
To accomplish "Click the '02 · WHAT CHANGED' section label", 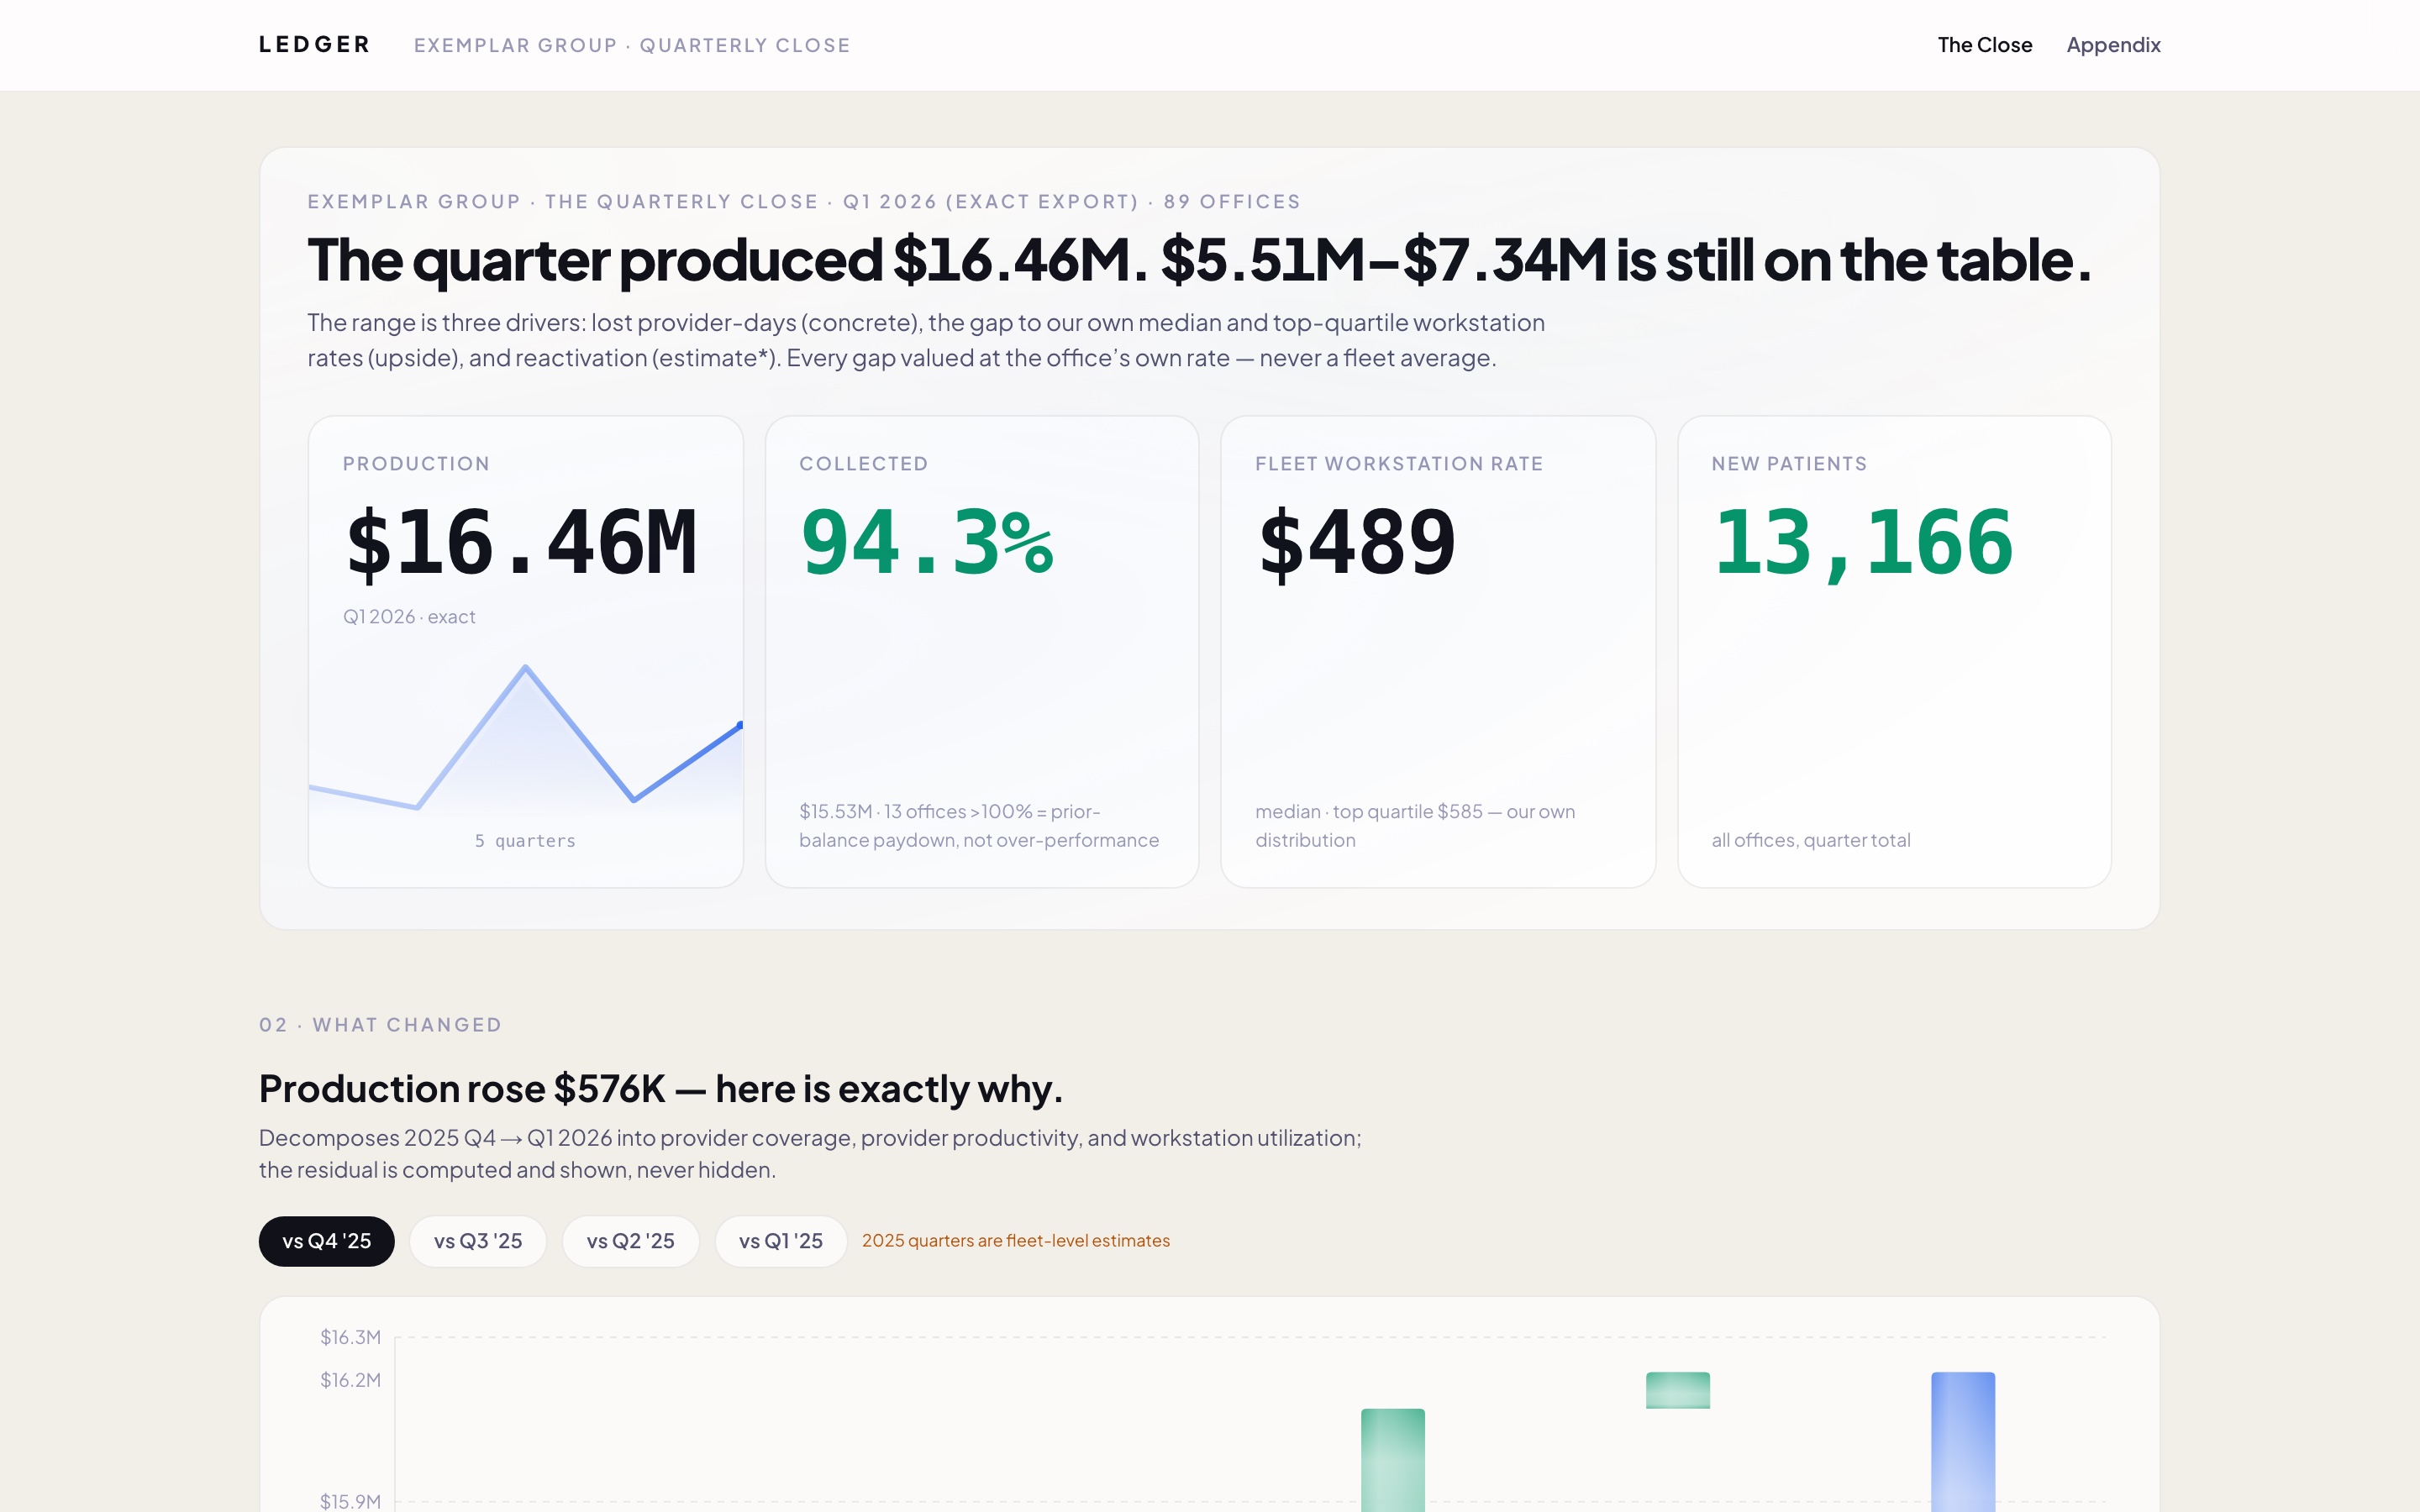I will pyautogui.click(x=380, y=1025).
